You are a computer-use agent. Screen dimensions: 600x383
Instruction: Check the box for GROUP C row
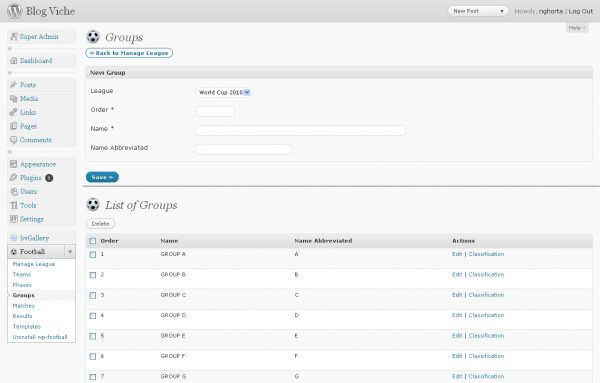coord(93,295)
